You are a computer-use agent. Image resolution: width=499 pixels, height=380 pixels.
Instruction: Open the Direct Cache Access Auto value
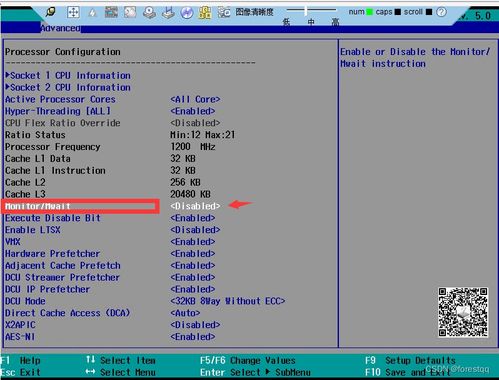[x=185, y=313]
